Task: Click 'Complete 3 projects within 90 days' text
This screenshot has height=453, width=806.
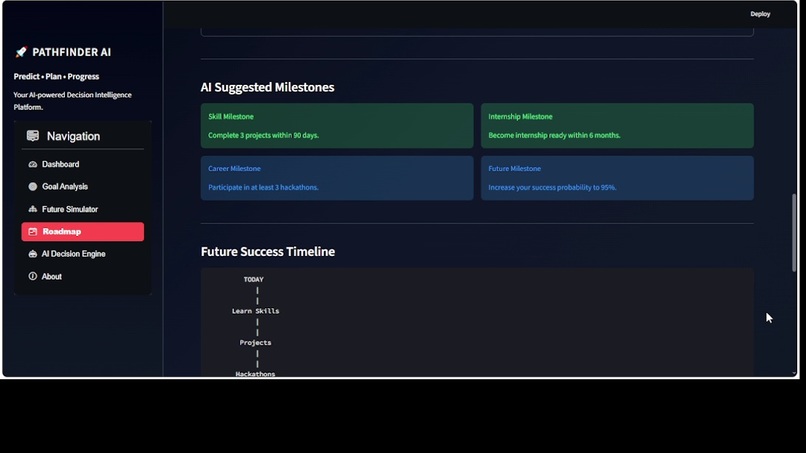Action: point(263,135)
